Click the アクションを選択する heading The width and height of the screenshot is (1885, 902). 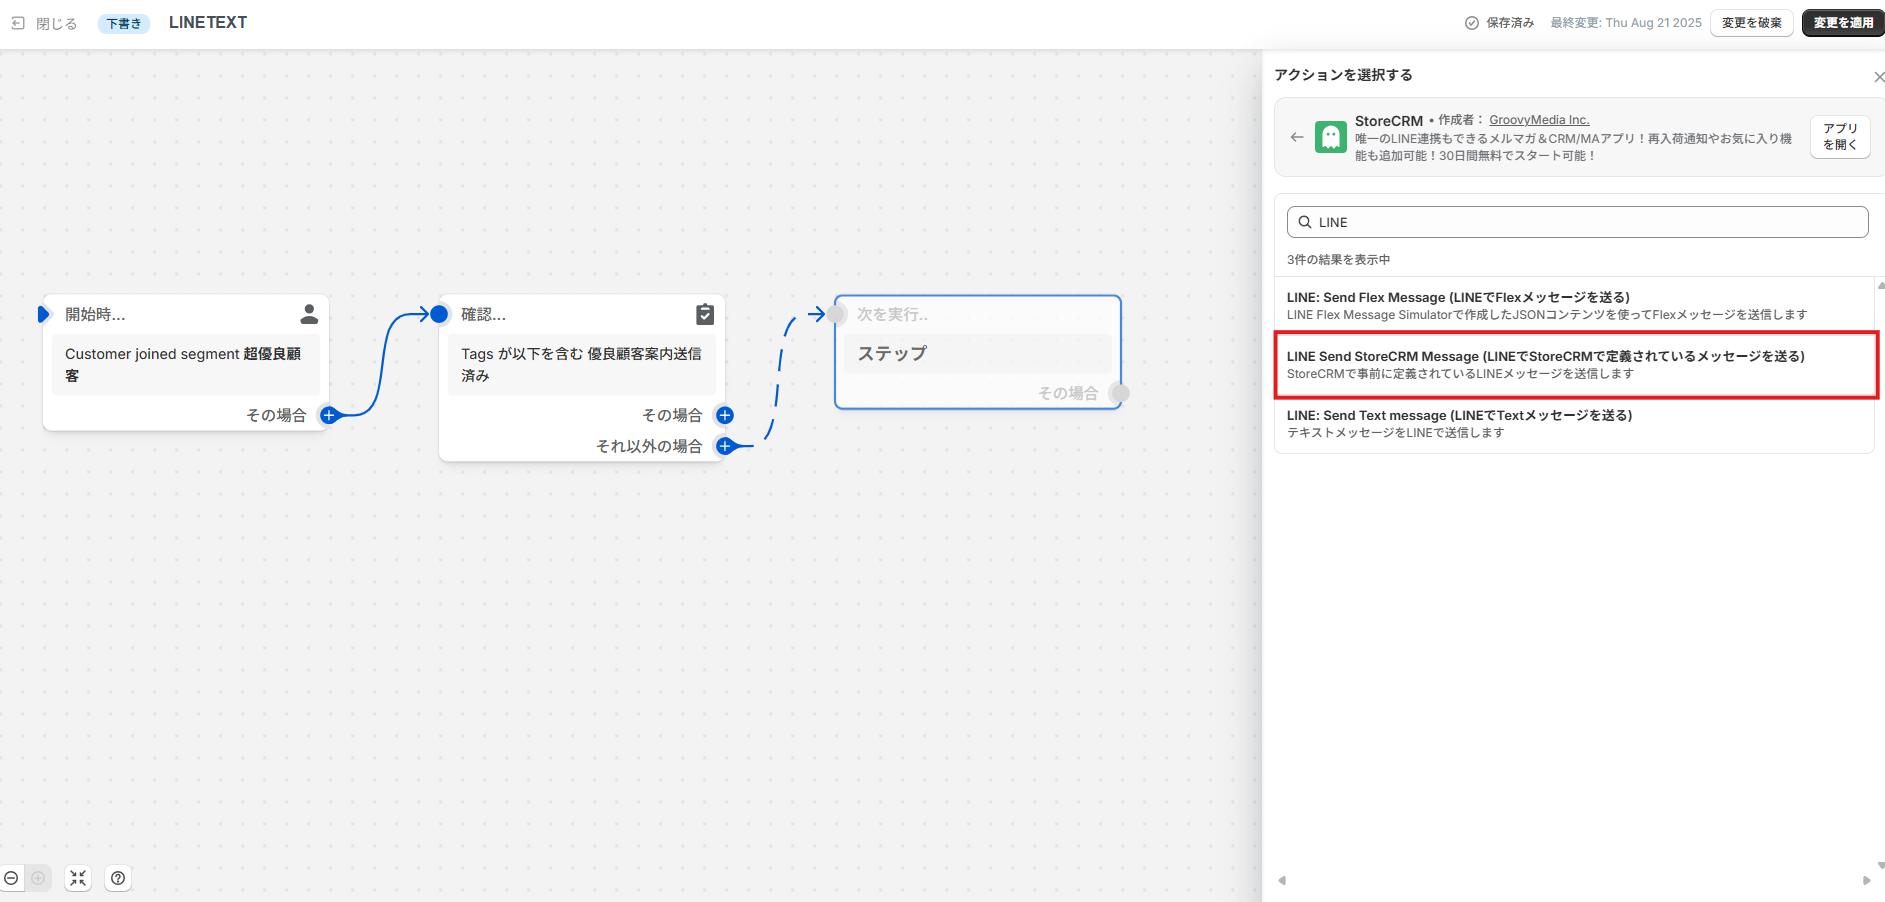1343,75
